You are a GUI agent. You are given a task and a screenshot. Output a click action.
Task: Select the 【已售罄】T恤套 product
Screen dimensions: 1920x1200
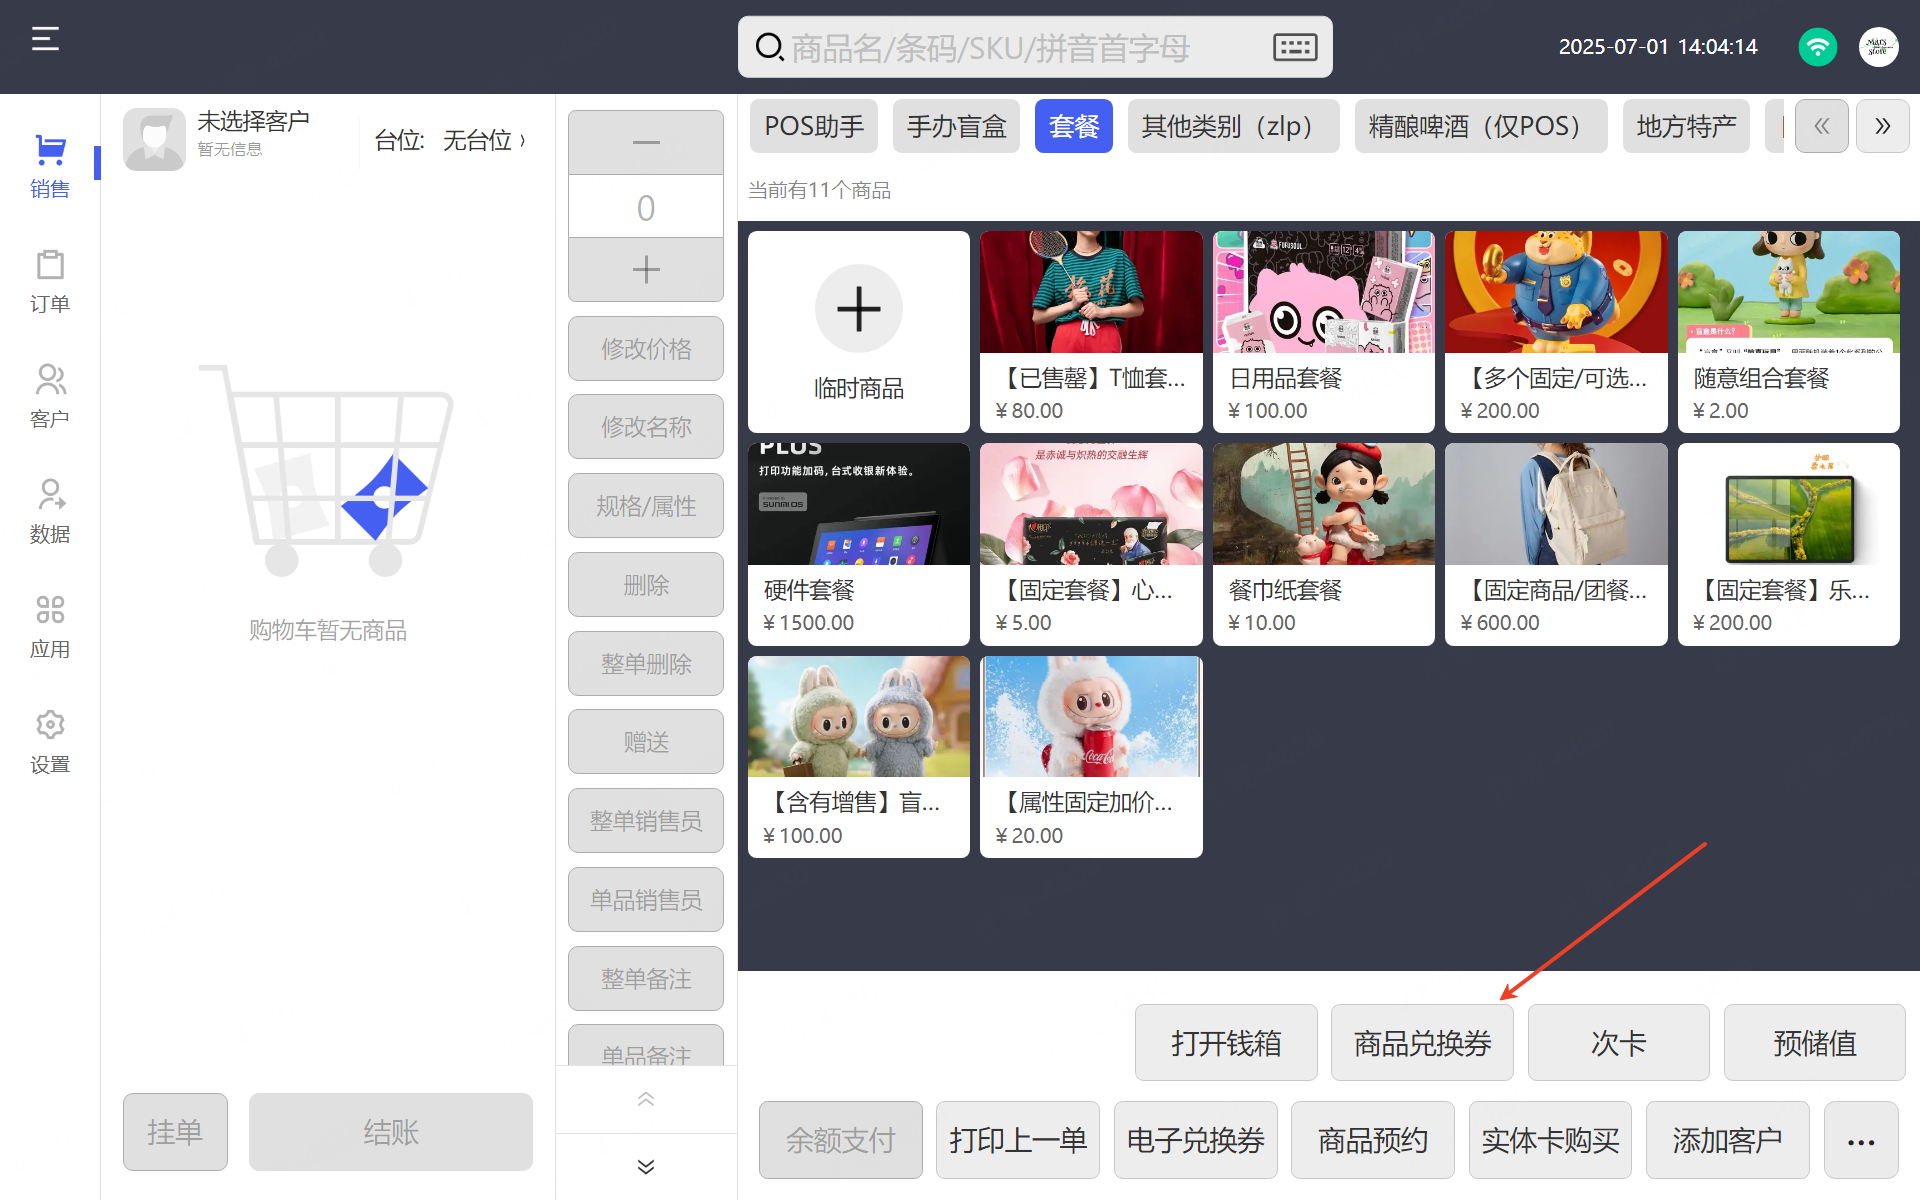(x=1091, y=332)
